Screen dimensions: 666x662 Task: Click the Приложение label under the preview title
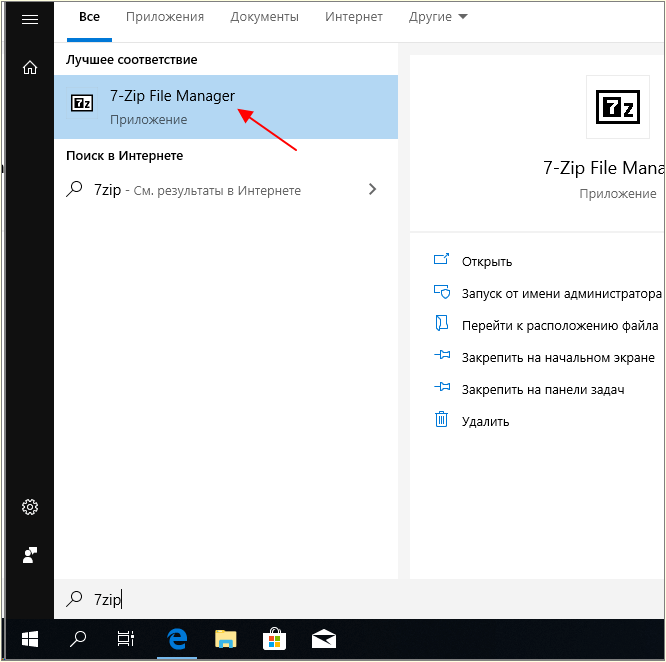click(x=618, y=194)
